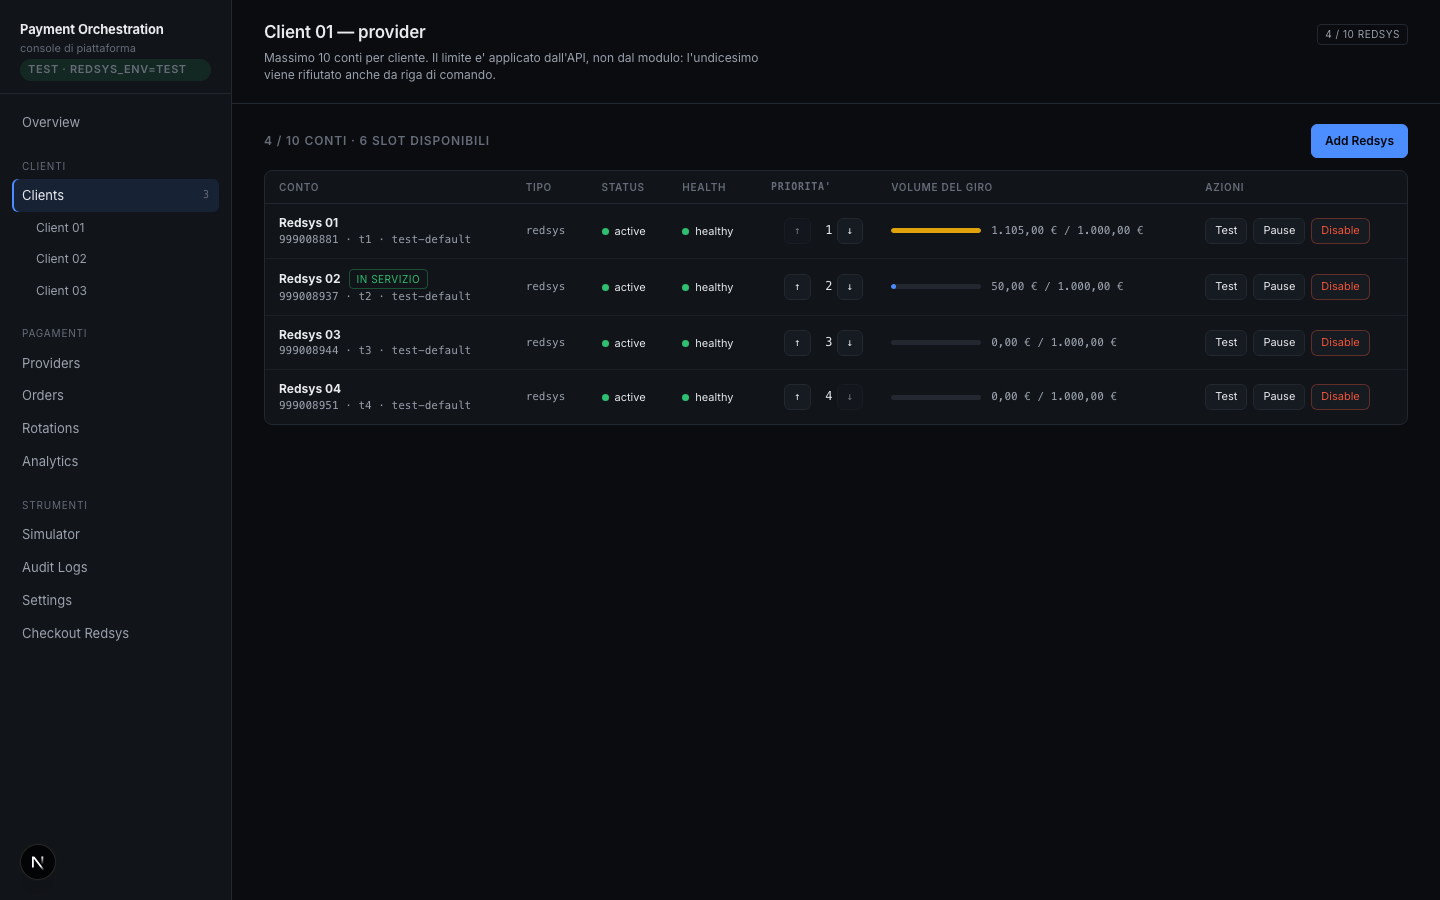
Task: Open Client 01 sub-item
Action: [115, 228]
